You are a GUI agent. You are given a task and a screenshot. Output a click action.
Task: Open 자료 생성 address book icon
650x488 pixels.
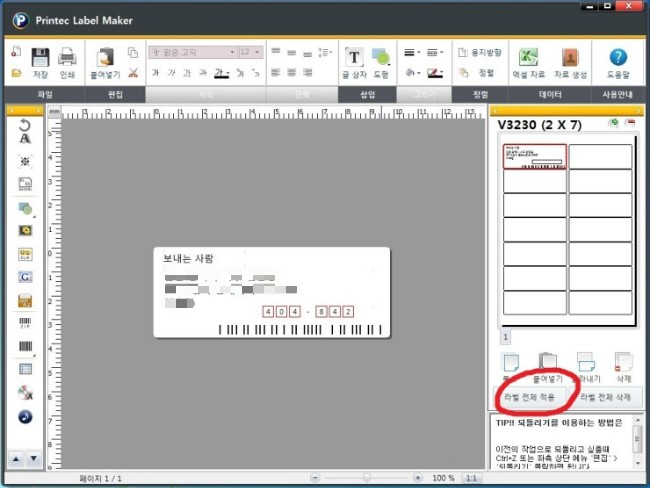tap(570, 63)
